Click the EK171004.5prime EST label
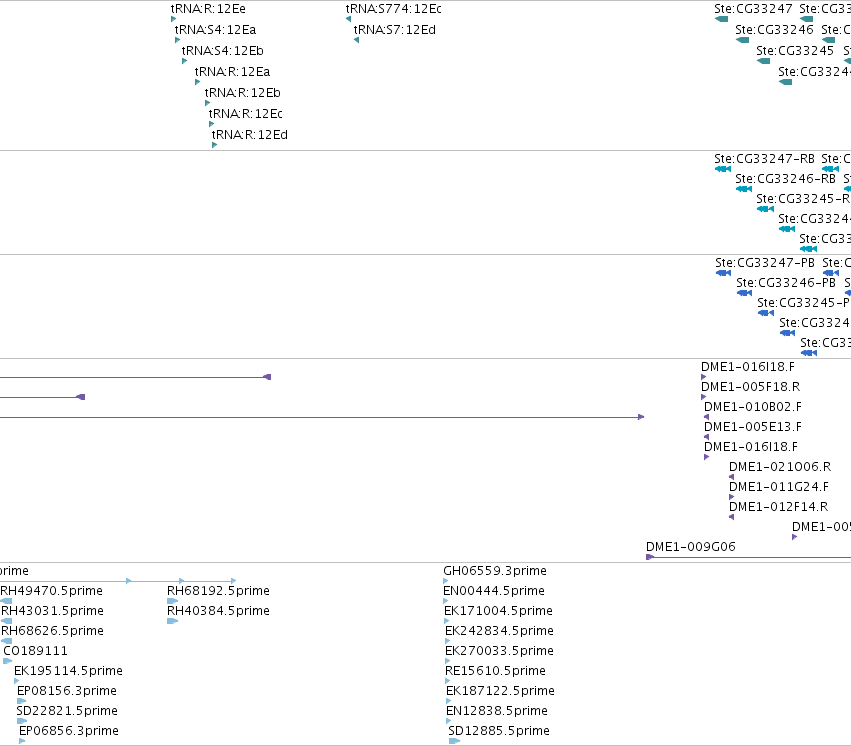 point(498,611)
